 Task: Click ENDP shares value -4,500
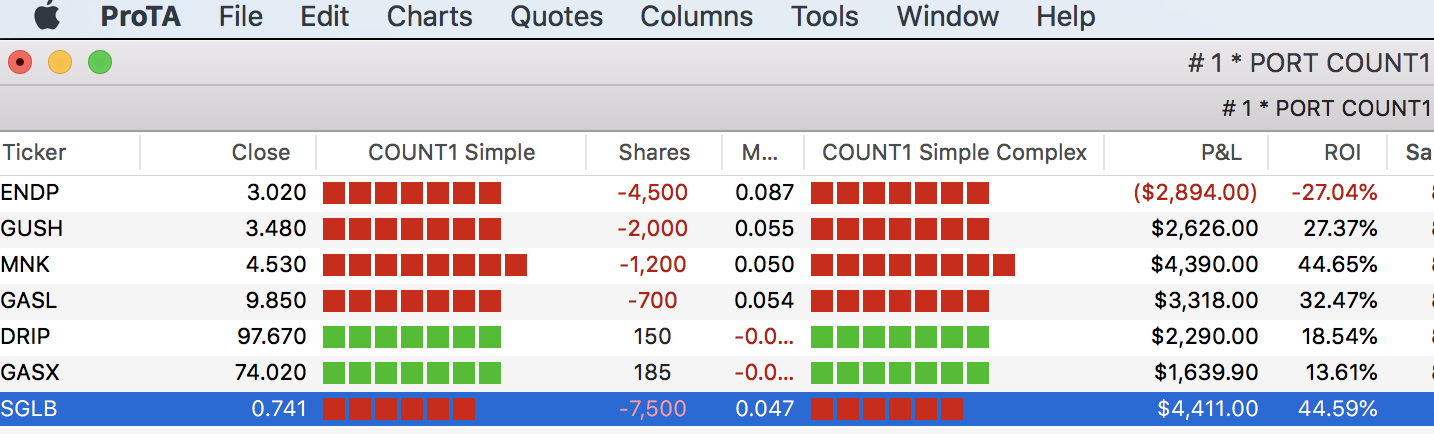tap(652, 192)
